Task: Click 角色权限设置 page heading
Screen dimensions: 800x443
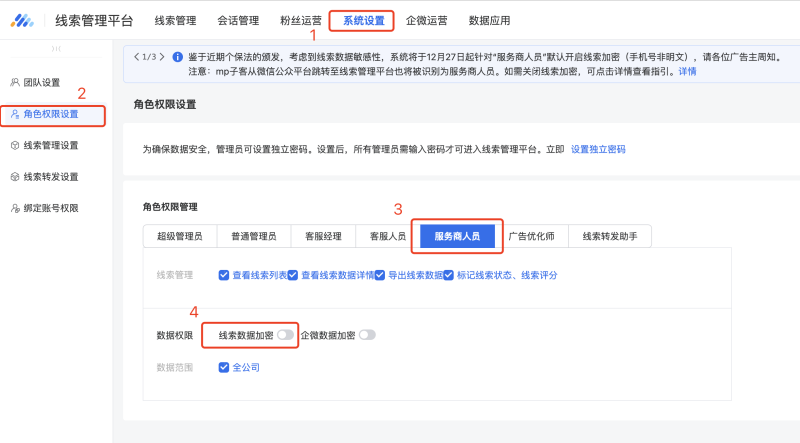Action: point(165,105)
